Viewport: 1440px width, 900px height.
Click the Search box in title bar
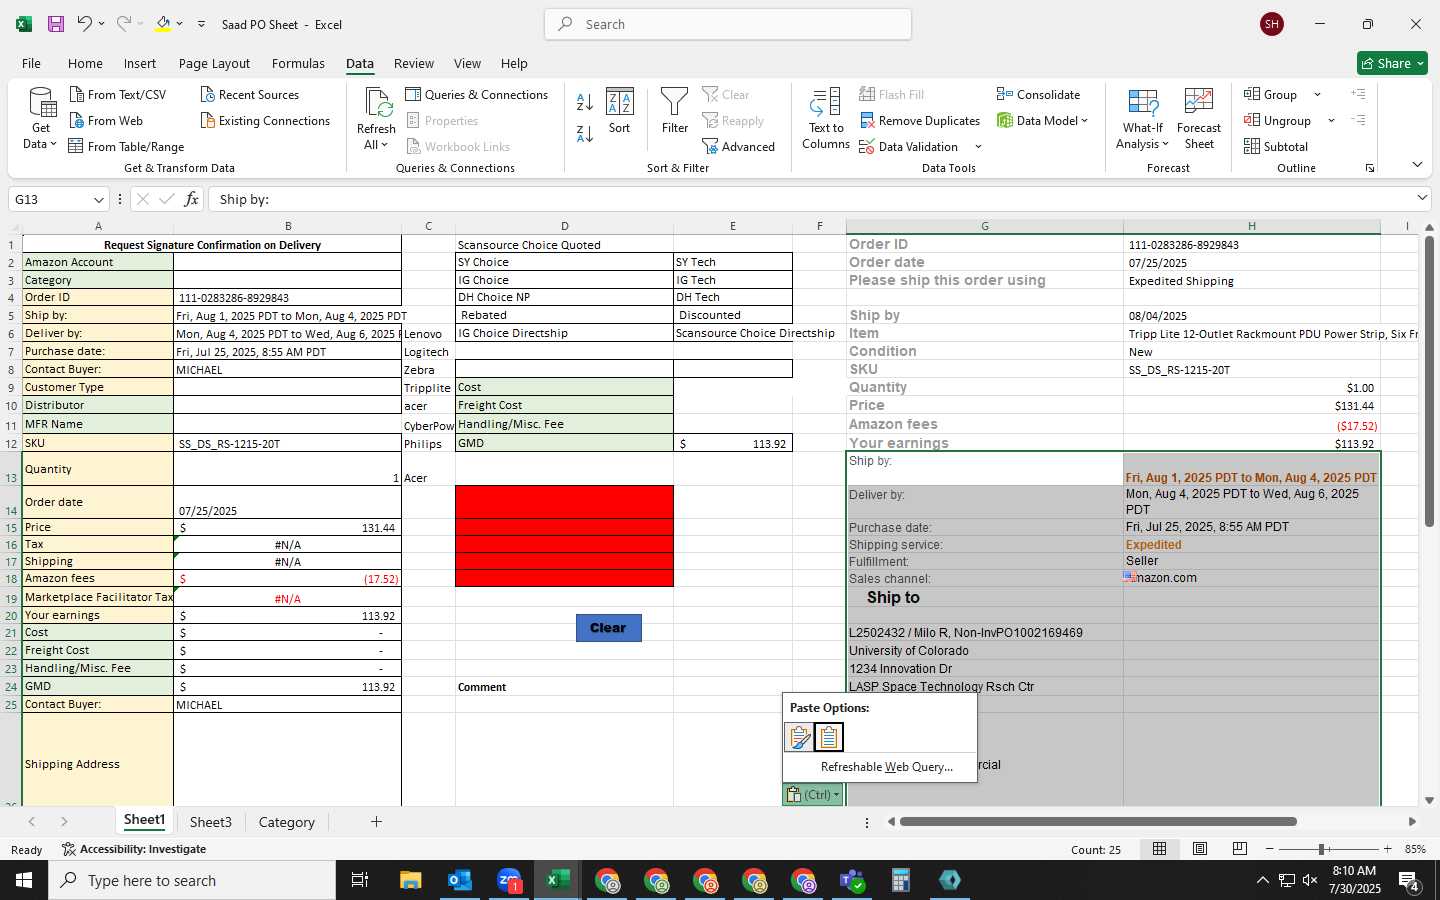[728, 24]
